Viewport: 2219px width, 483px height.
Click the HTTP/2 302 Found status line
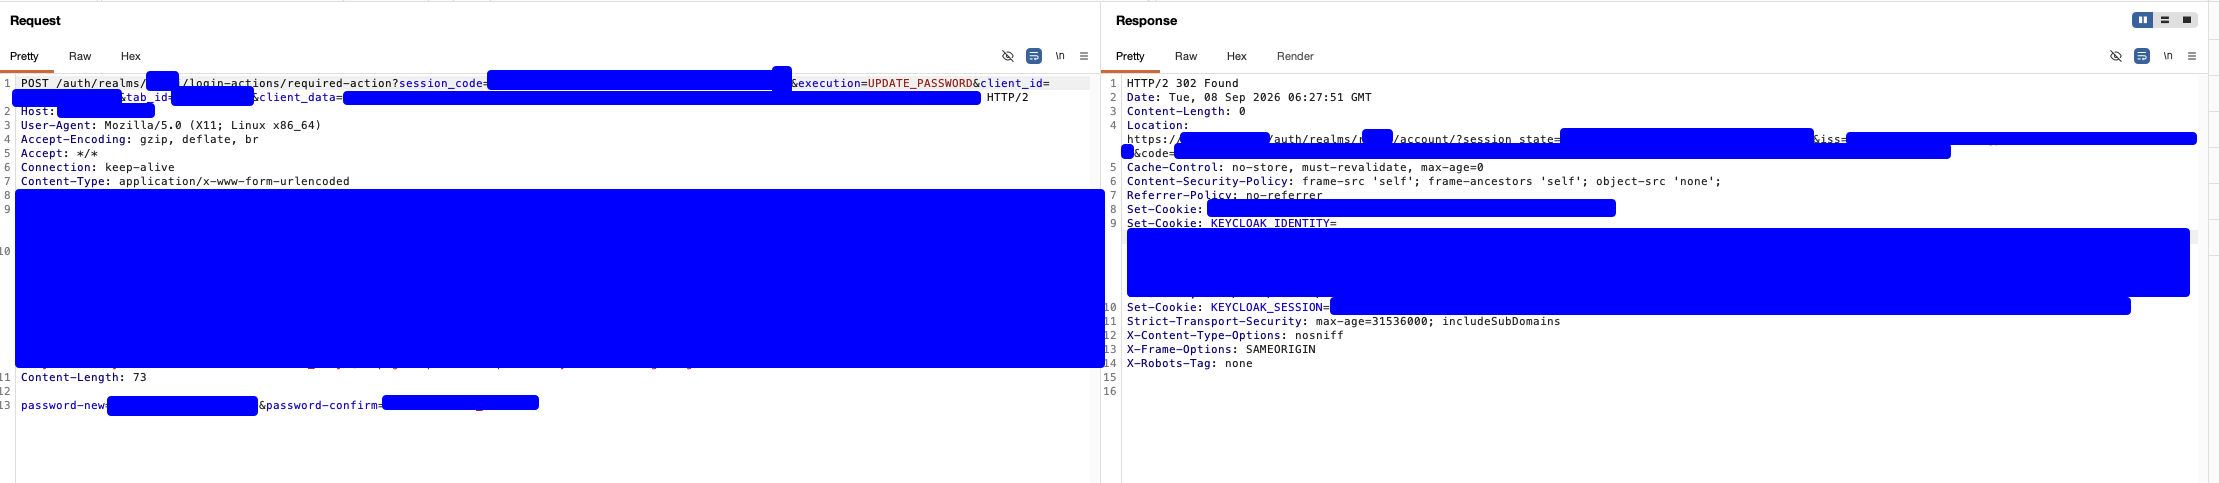[x=1183, y=83]
